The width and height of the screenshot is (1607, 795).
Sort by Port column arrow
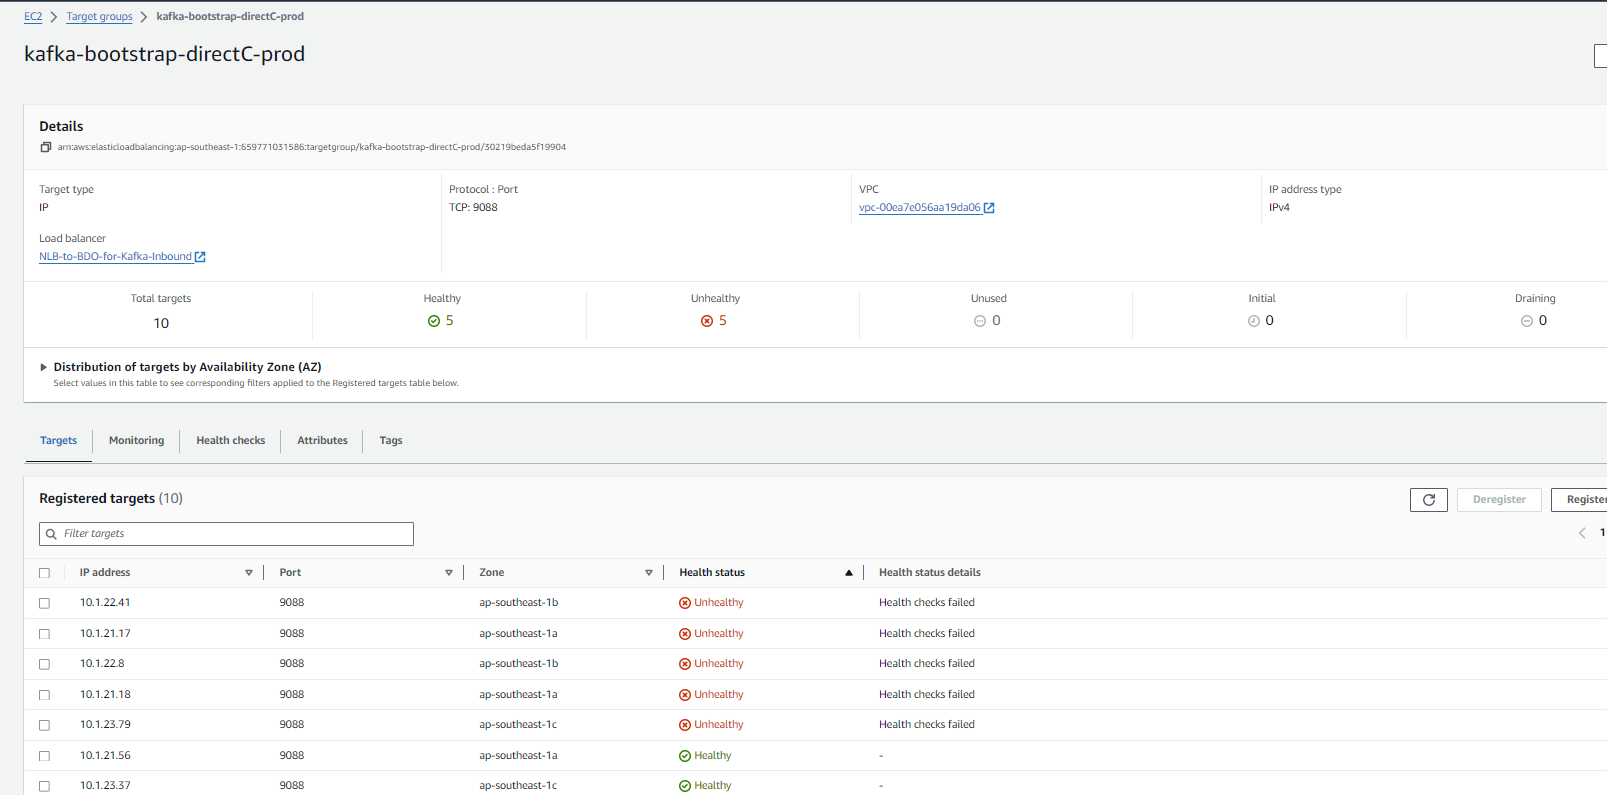449,573
